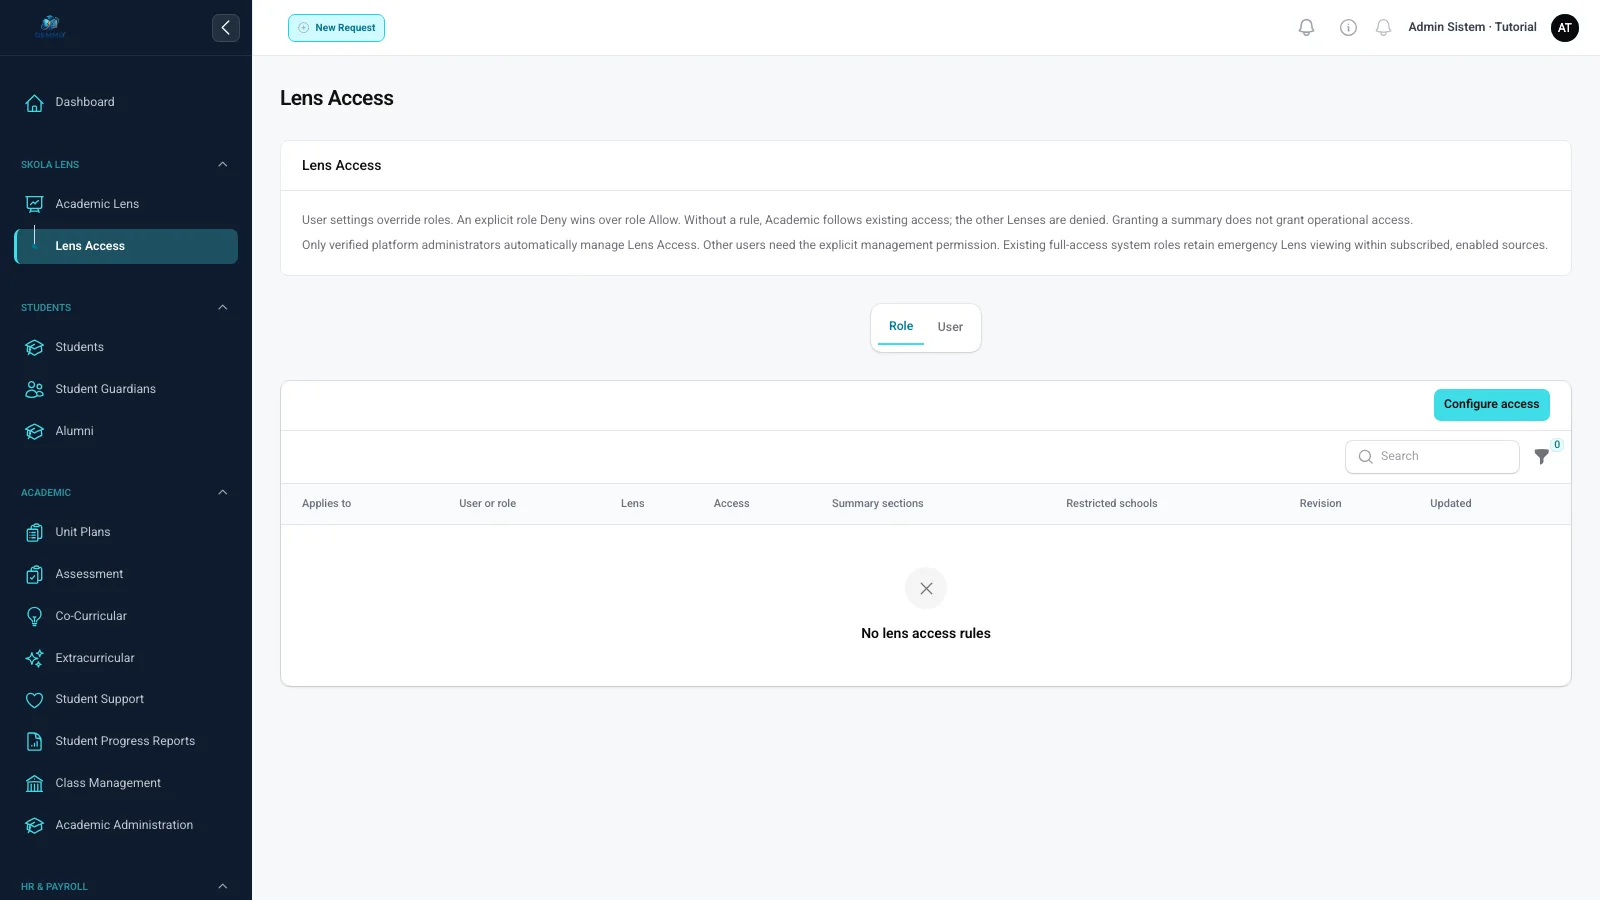Click the school logo in sidebar

(x=50, y=26)
